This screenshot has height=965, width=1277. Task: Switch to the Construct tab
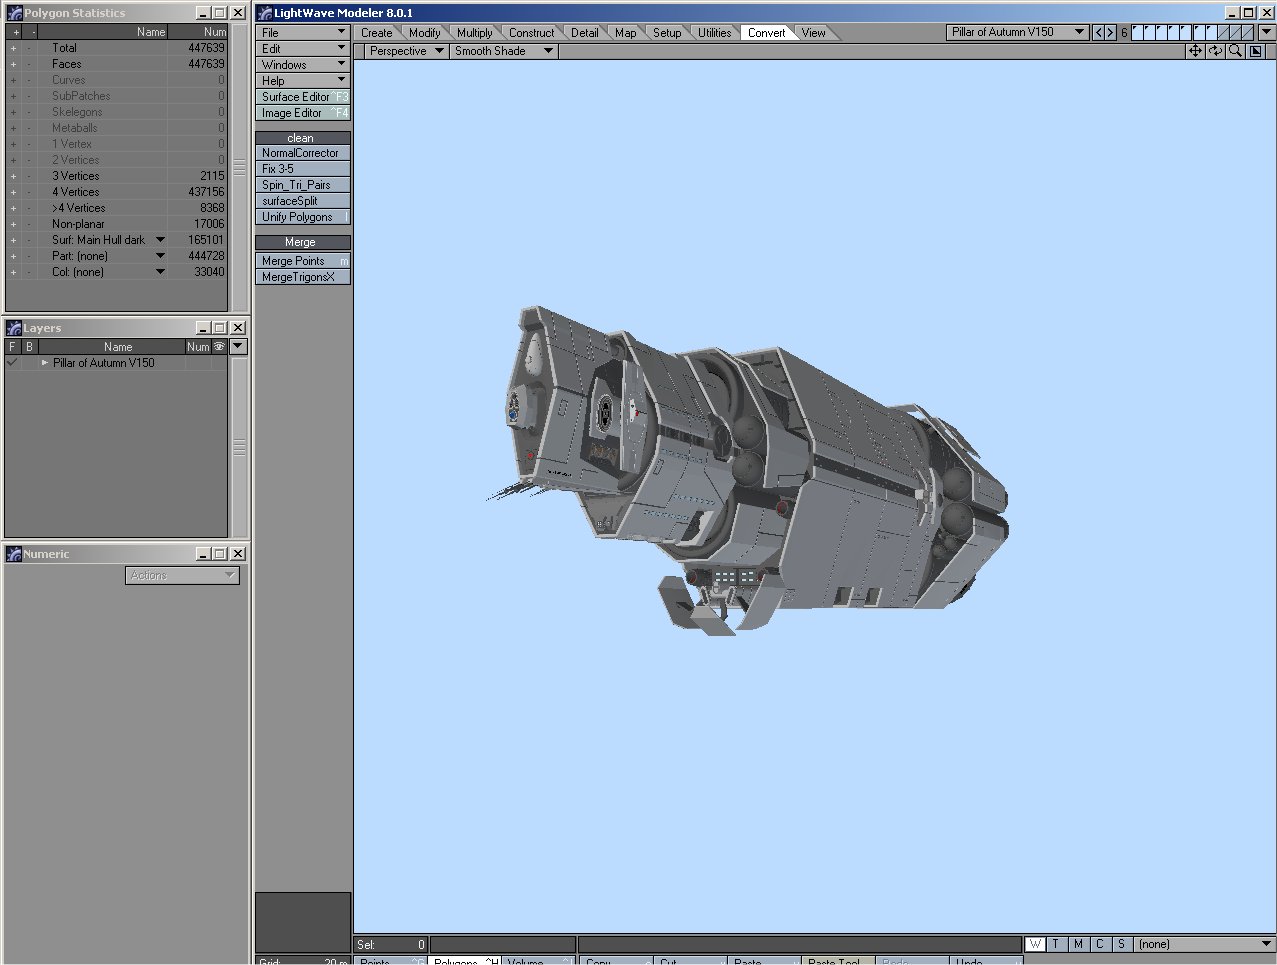pos(531,33)
